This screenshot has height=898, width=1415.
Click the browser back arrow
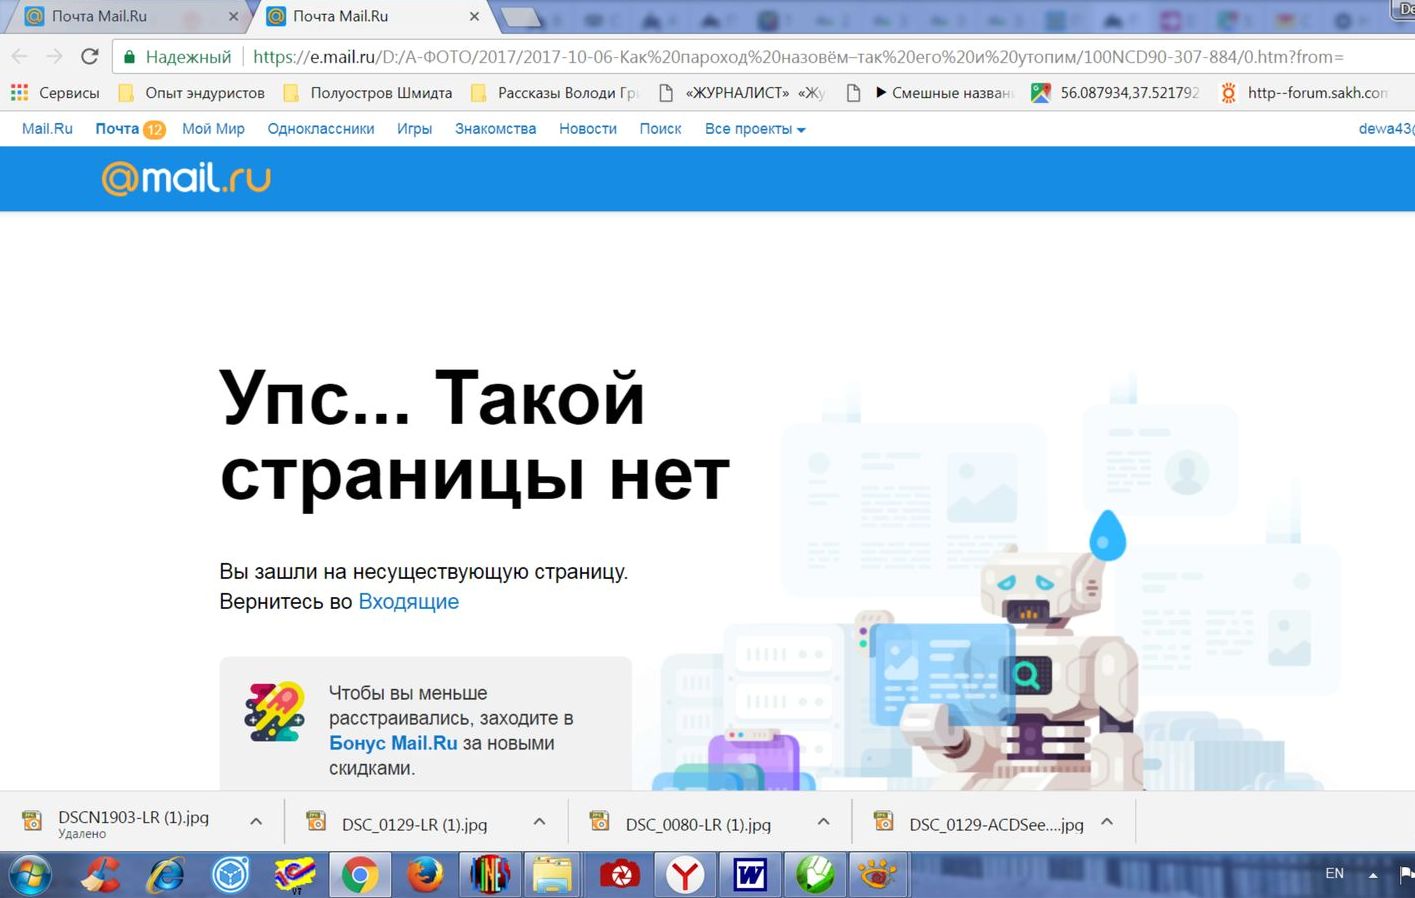click(x=20, y=56)
